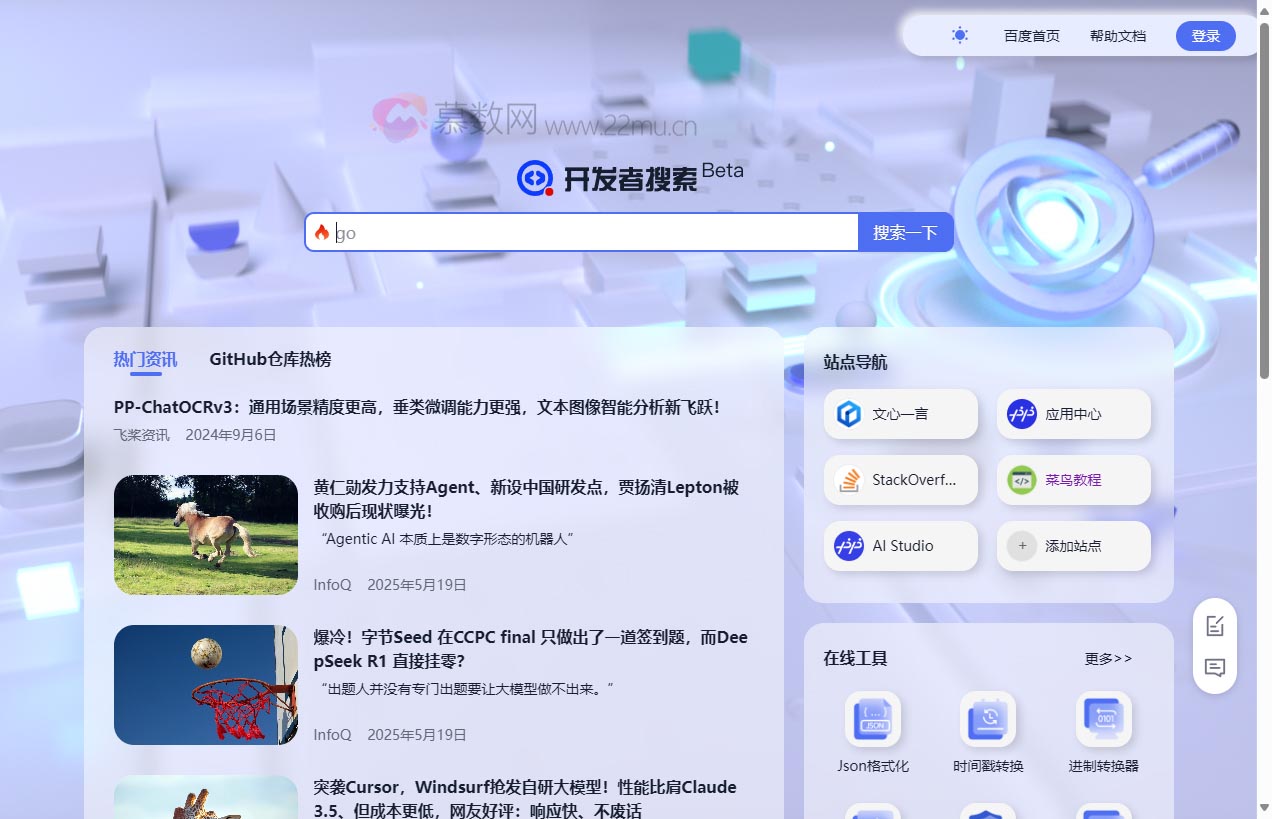Toggle the theme sun icon in top bar
Screen dimensions: 1272x819
point(958,35)
